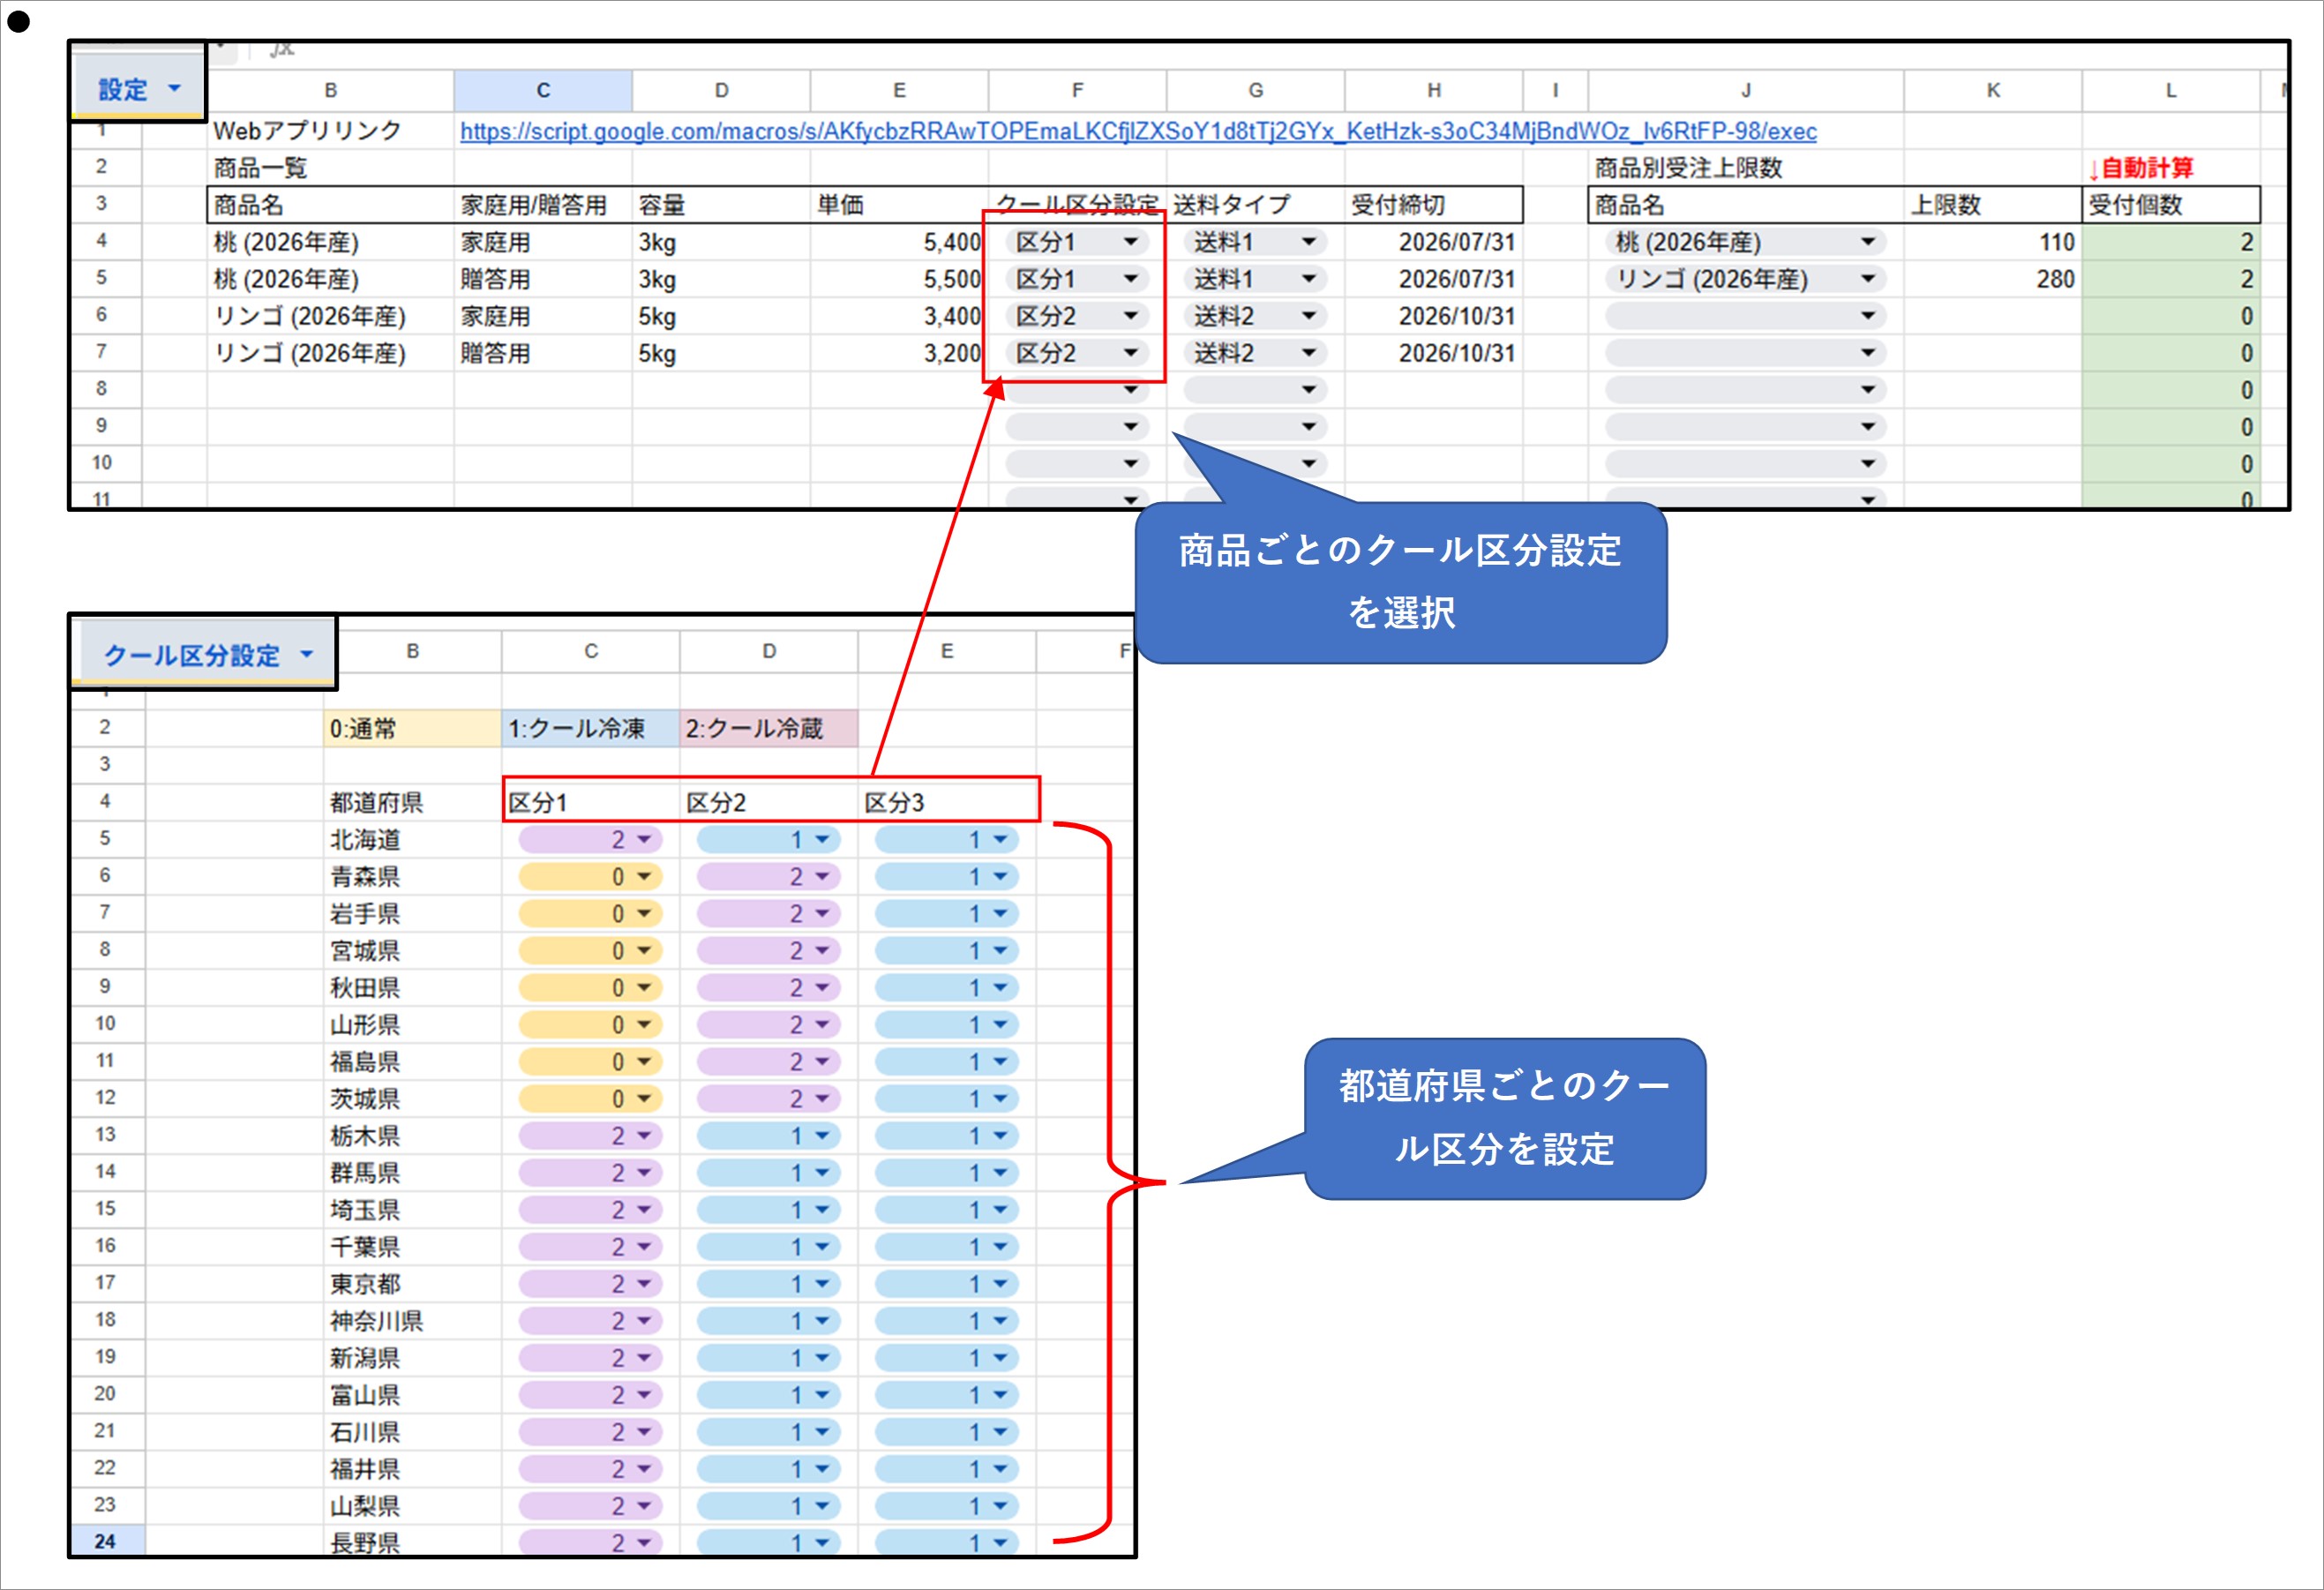Open 区分1 dropdown for 栃木県
The image size is (2324, 1590).
(x=590, y=1136)
